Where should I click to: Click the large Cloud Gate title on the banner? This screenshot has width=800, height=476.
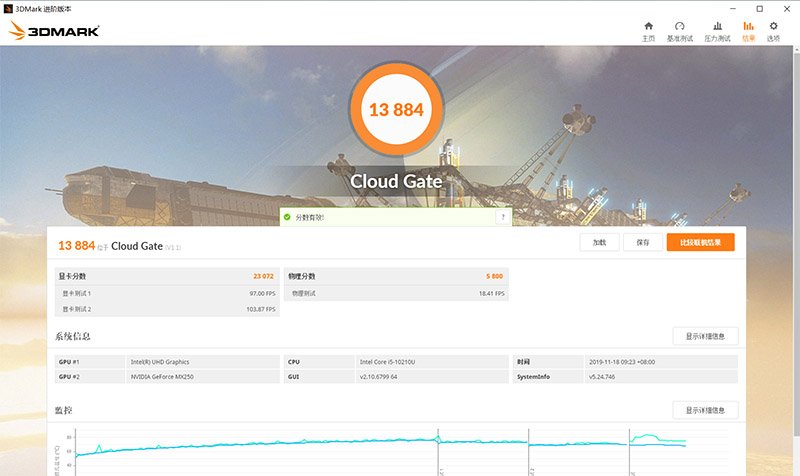pos(396,181)
